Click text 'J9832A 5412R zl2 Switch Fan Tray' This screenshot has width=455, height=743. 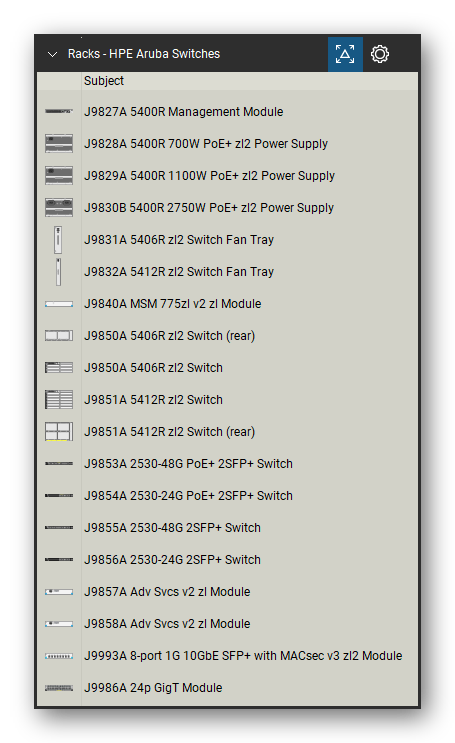[x=179, y=272]
